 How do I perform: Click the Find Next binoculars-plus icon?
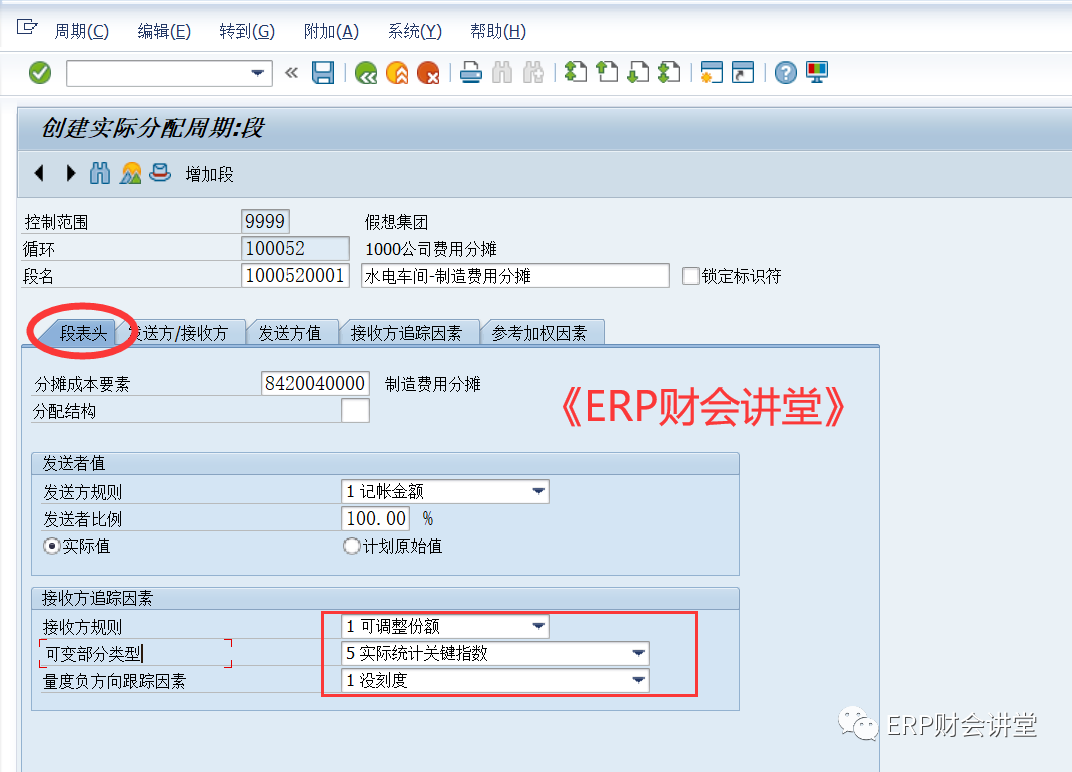coord(533,72)
